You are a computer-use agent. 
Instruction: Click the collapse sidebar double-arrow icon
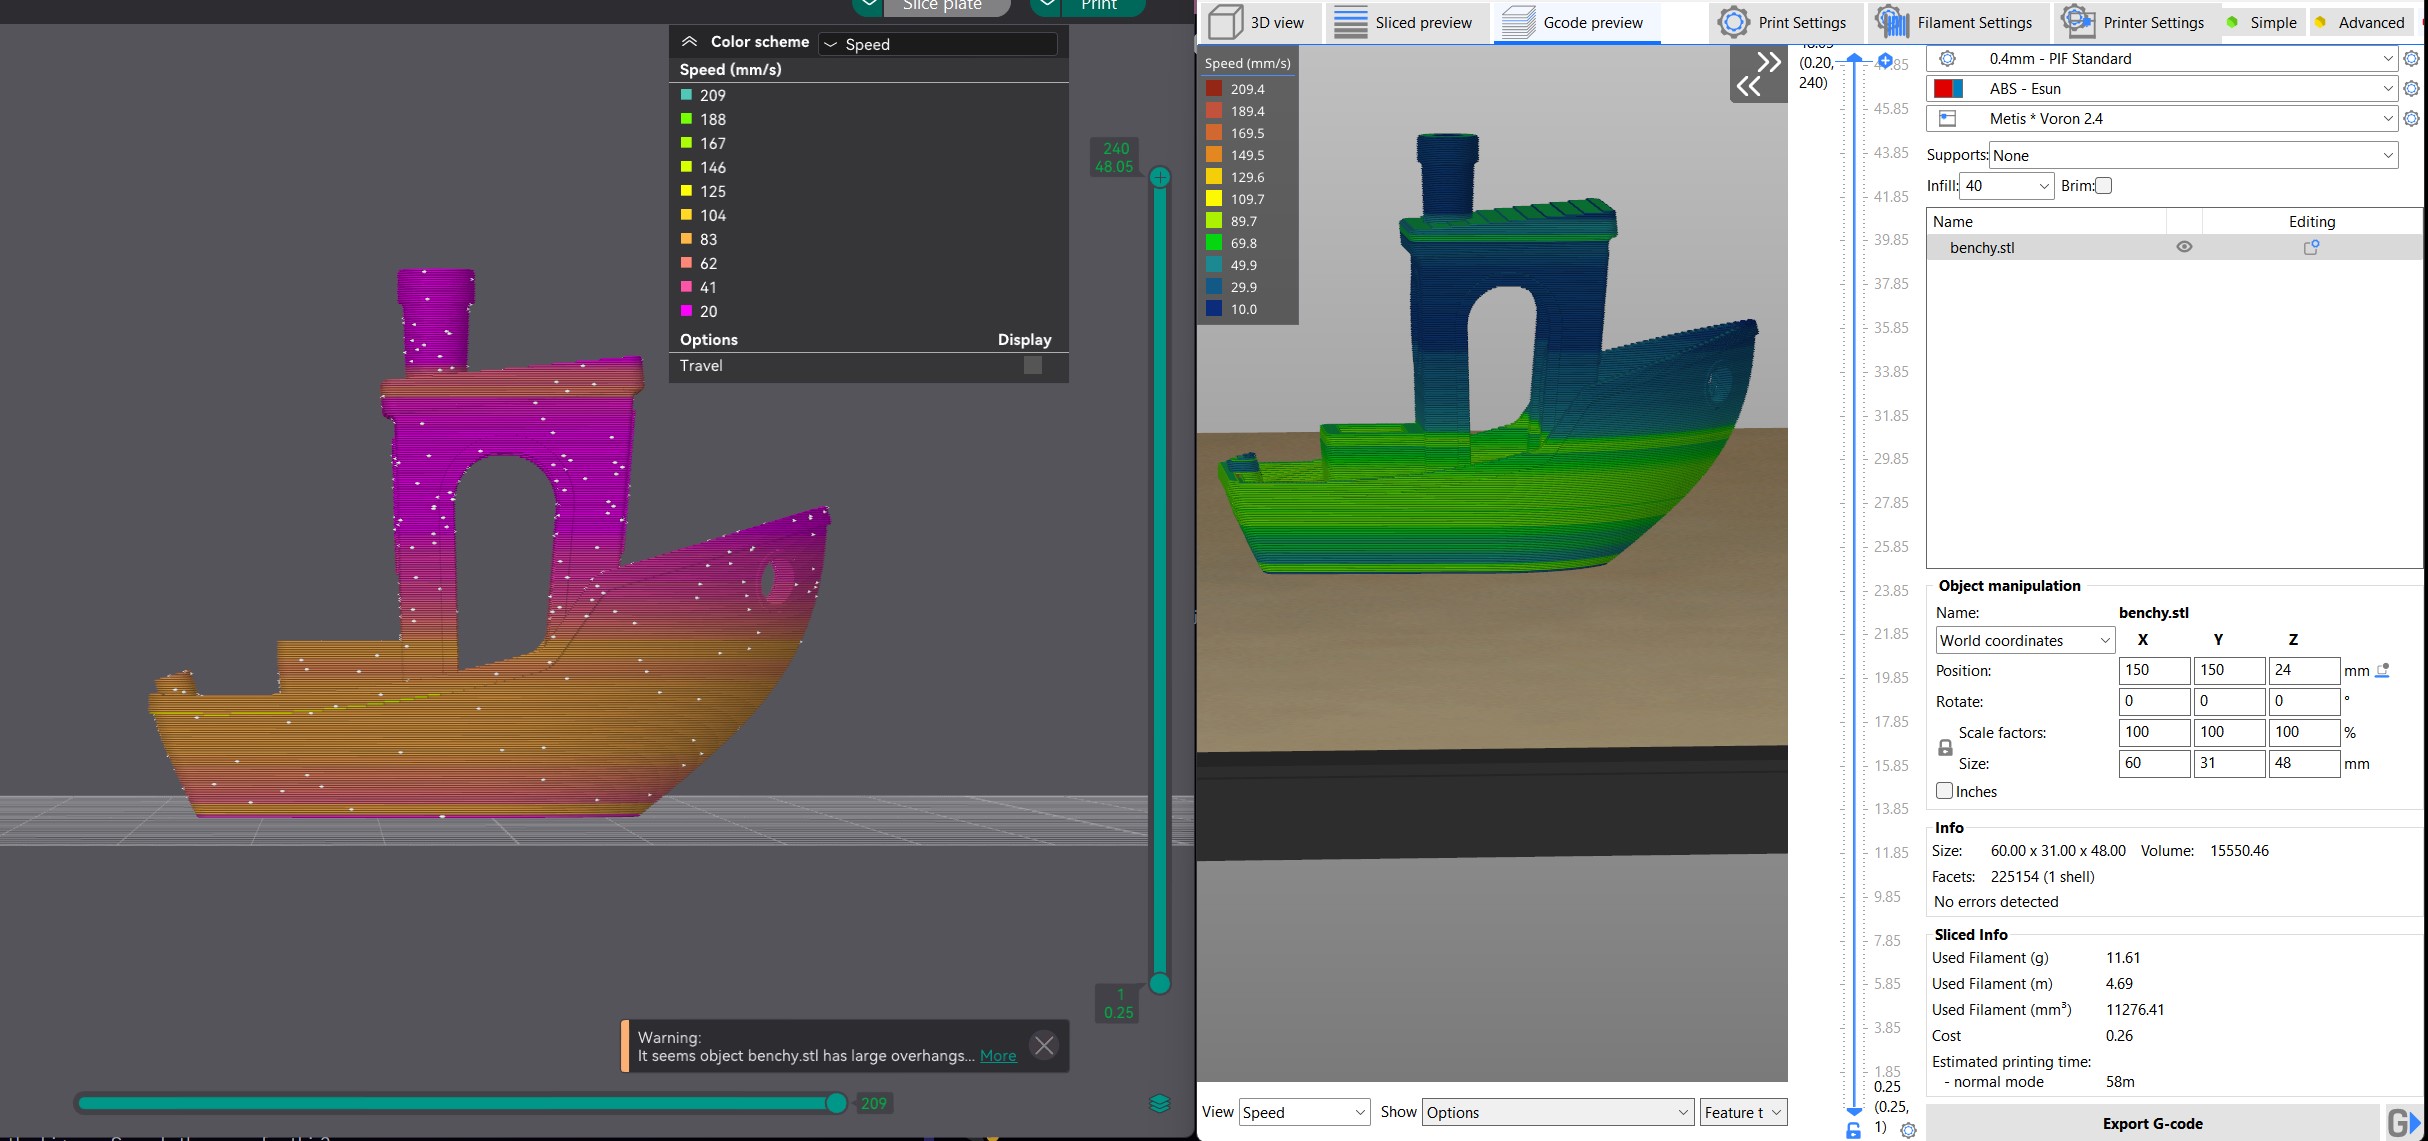pyautogui.click(x=1759, y=74)
